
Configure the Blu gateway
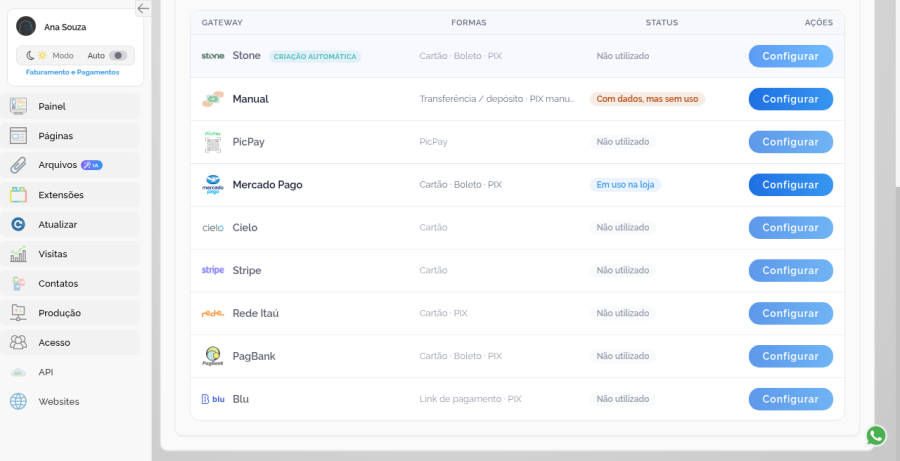pos(790,399)
